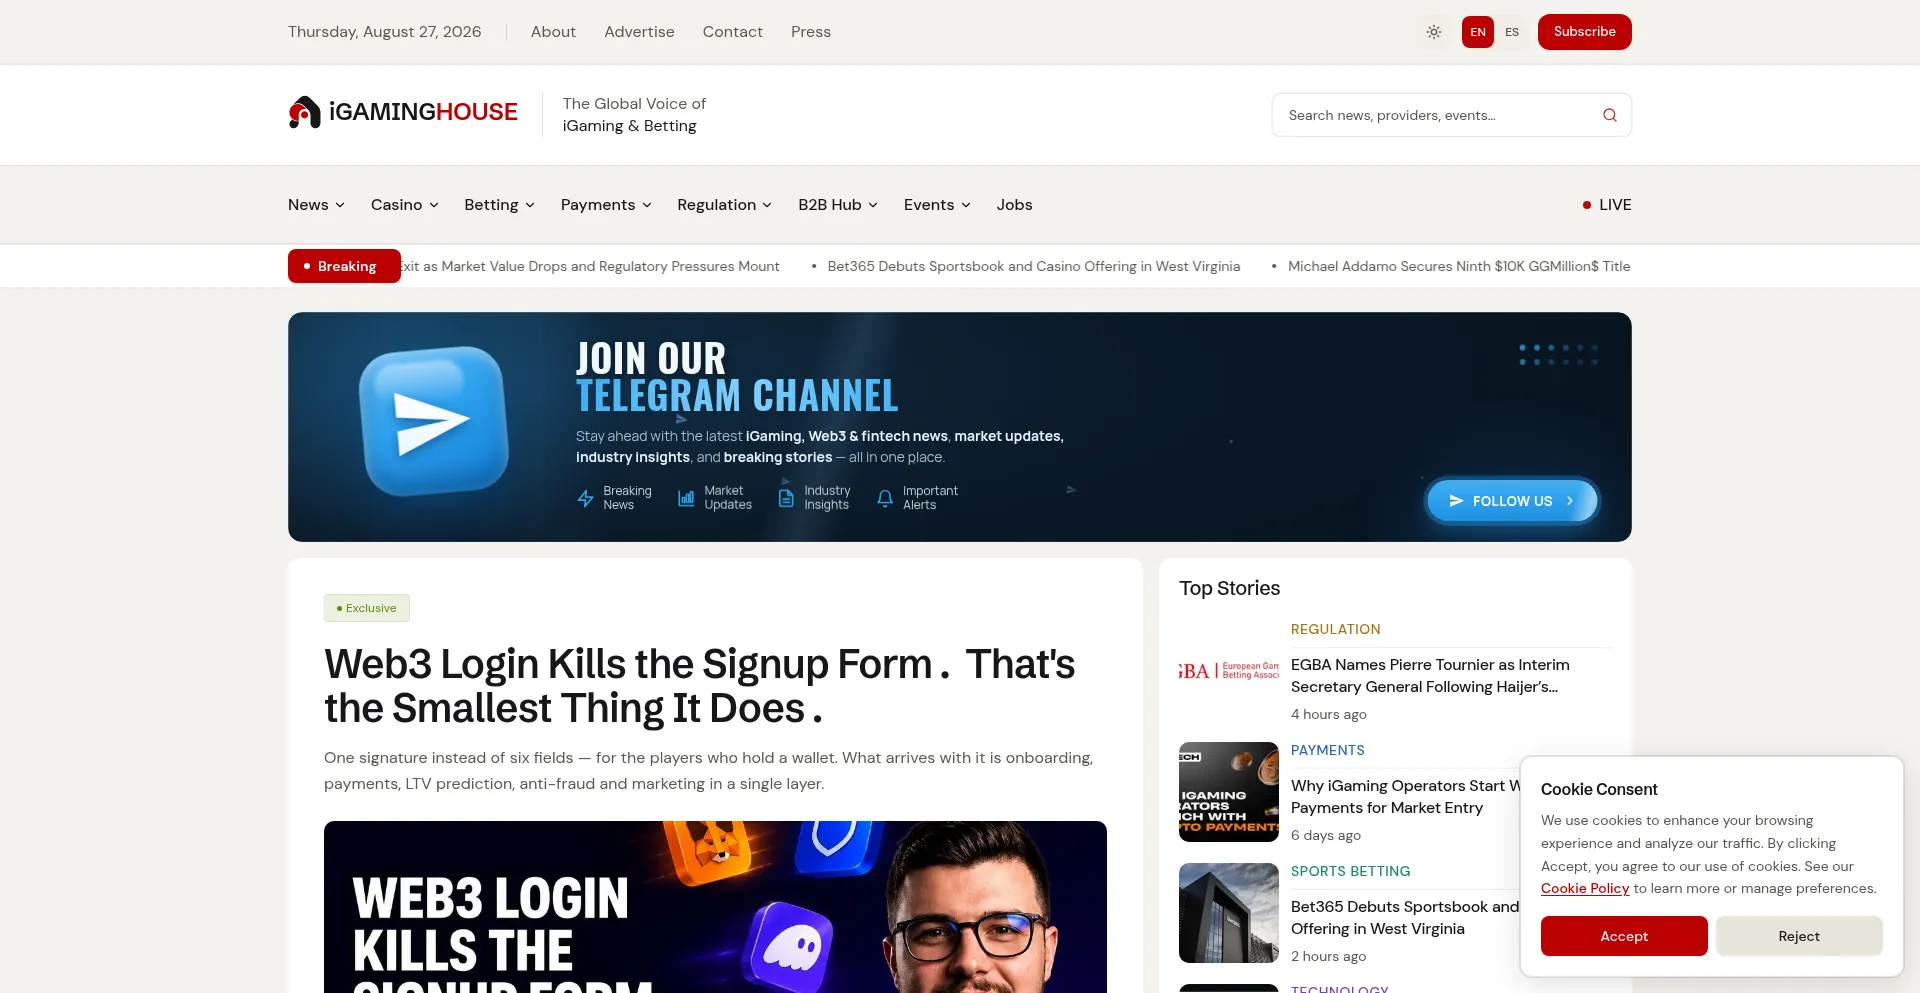Open the PAYMENTS category label
This screenshot has height=993, width=1920.
coord(1328,750)
